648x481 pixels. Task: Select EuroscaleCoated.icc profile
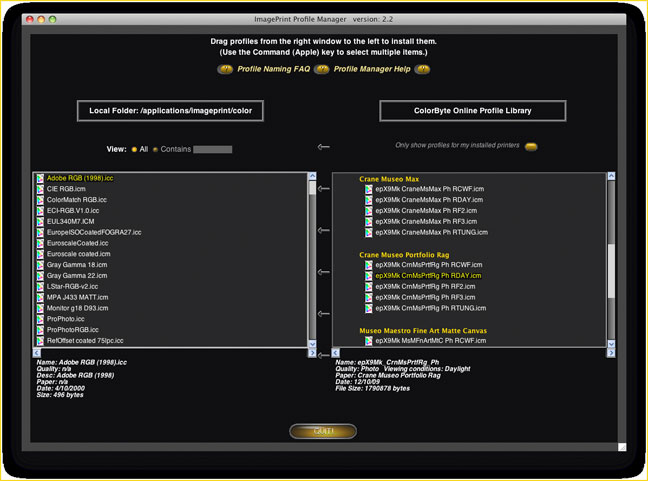[x=77, y=243]
